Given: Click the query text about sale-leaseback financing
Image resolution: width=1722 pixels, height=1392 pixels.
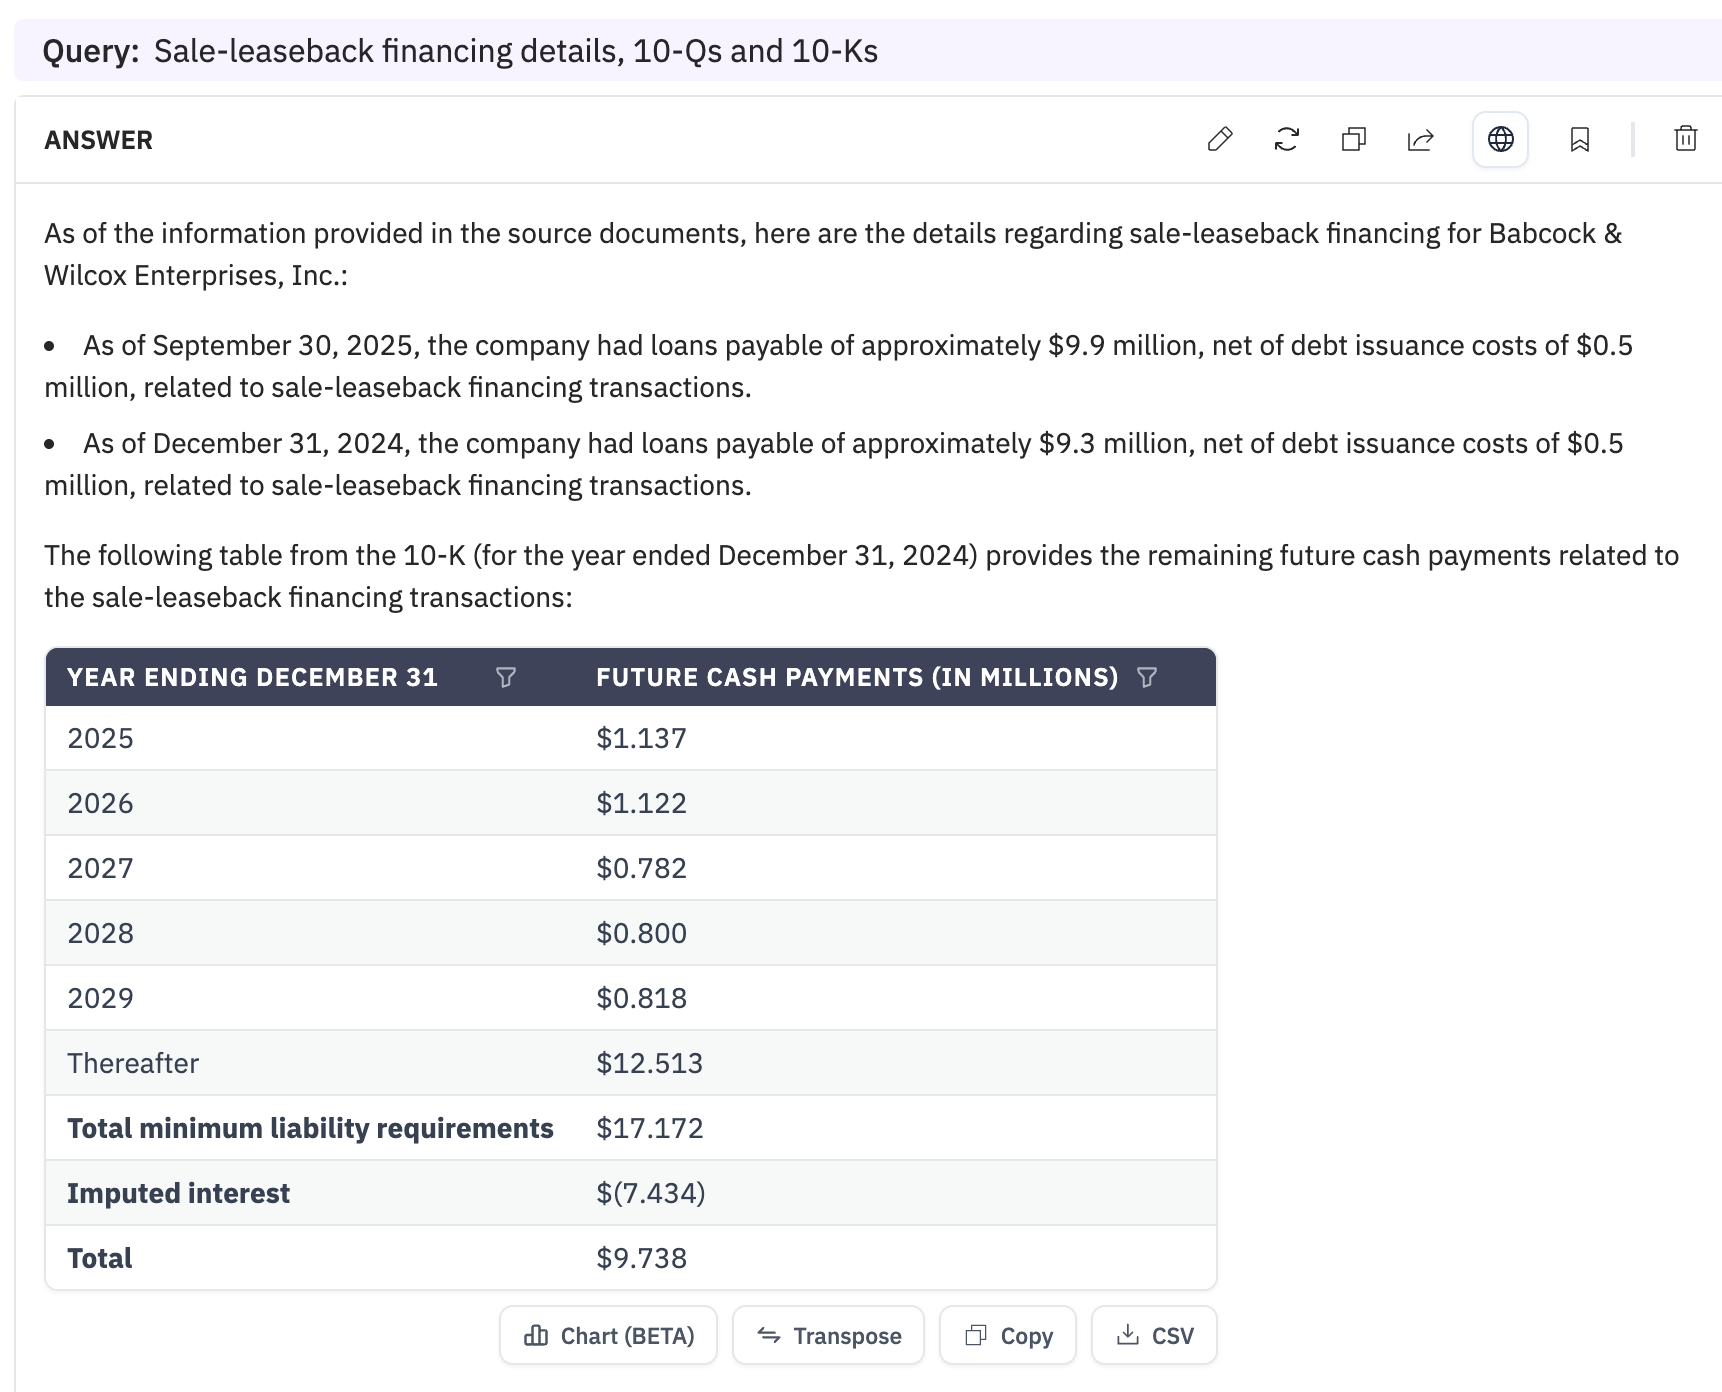Looking at the screenshot, I should [516, 51].
